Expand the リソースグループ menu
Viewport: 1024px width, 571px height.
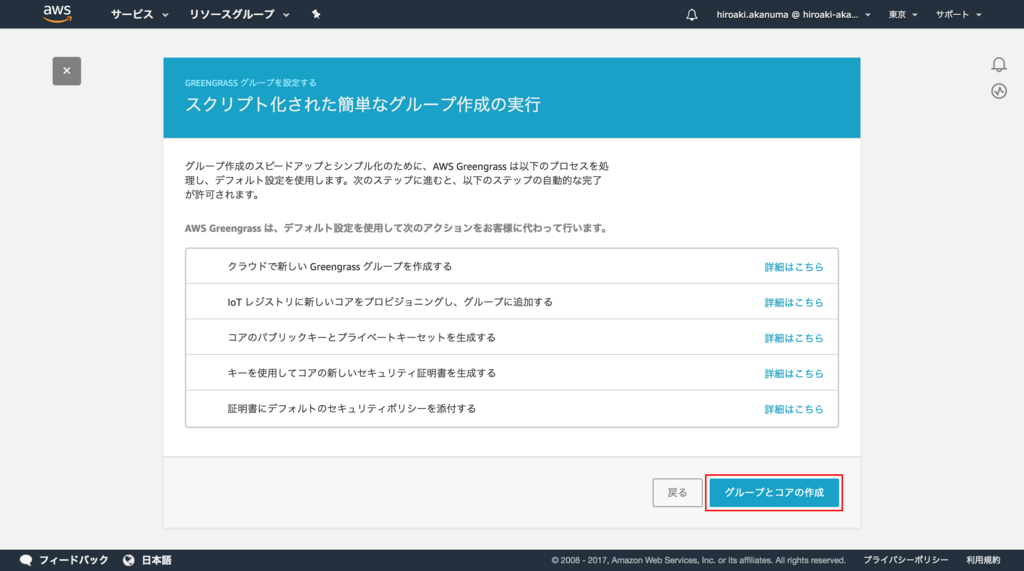(x=239, y=14)
